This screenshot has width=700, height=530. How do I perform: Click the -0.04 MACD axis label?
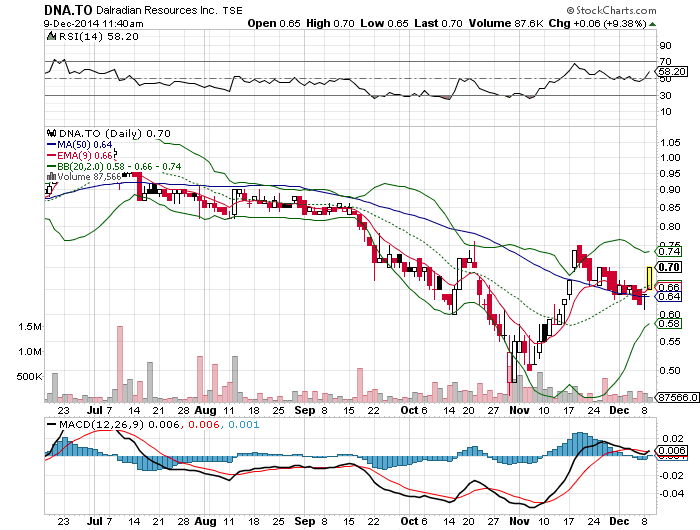672,493
